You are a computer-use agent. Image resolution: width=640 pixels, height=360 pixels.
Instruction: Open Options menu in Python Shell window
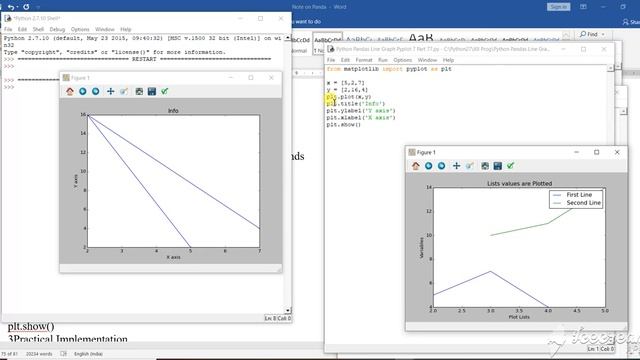pos(80,29)
